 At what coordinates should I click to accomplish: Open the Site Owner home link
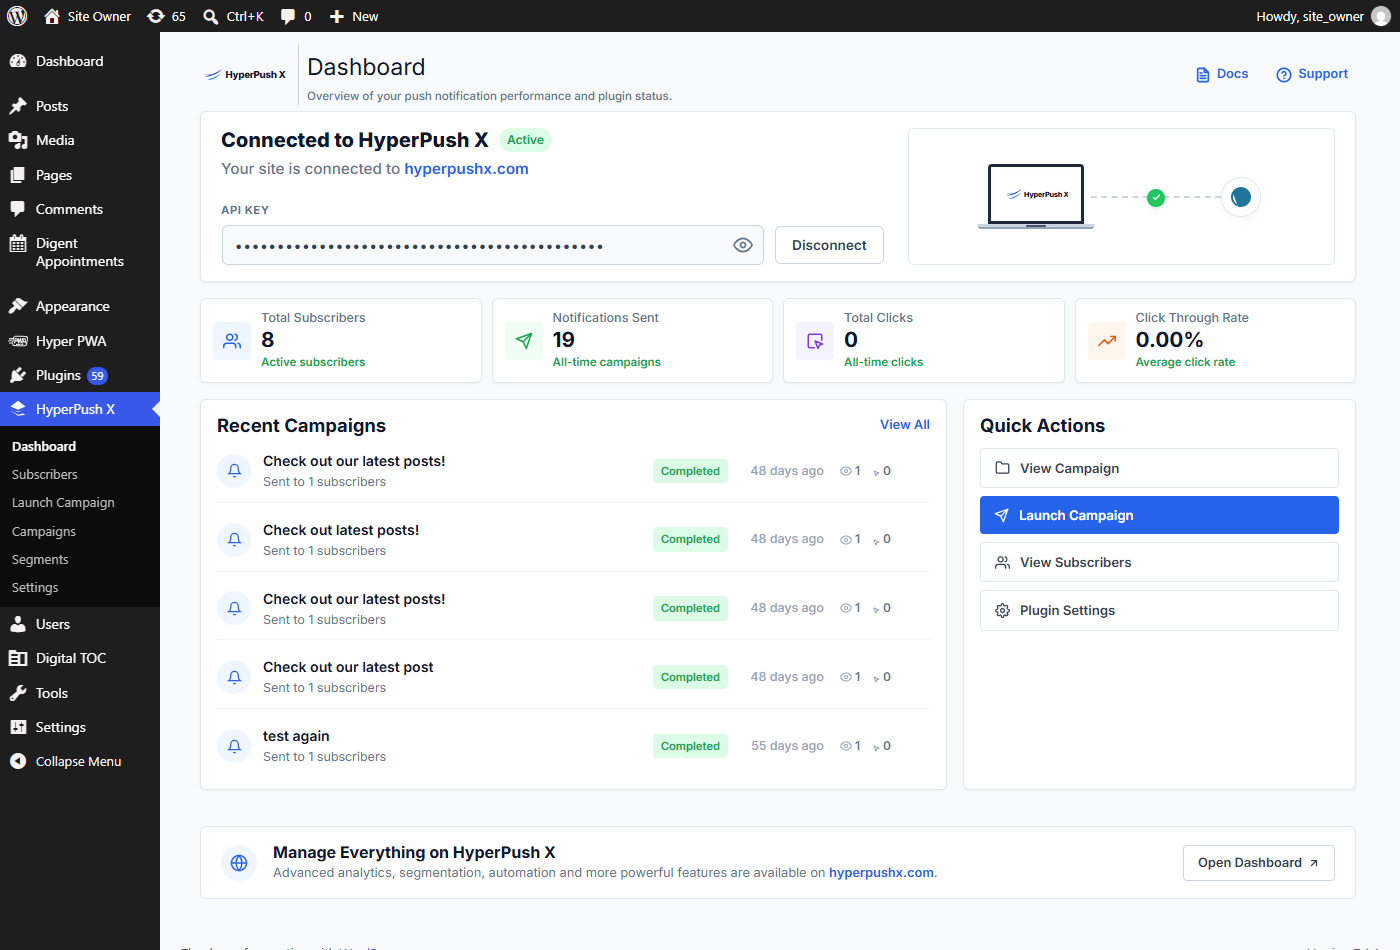88,16
